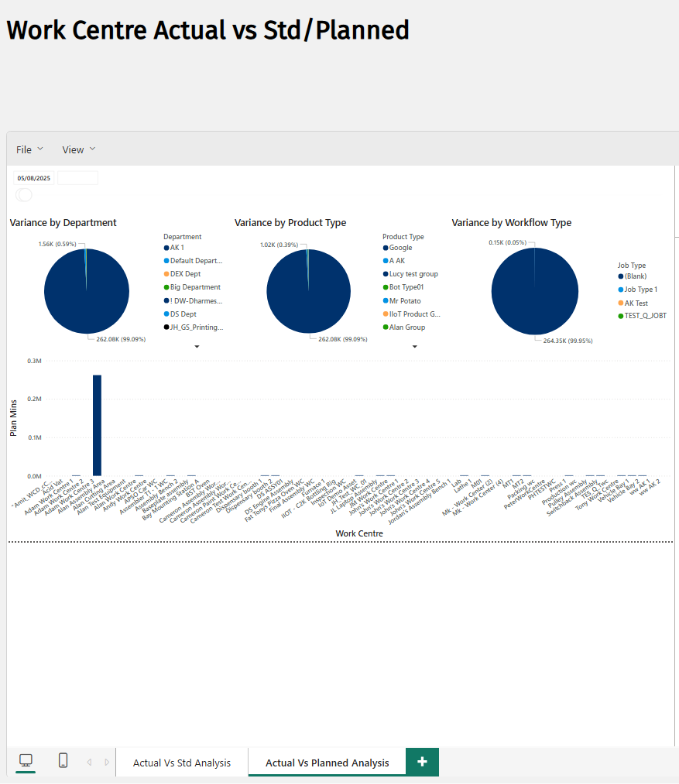The image size is (679, 784).
Task: Click the empty end date field
Action: point(78,178)
